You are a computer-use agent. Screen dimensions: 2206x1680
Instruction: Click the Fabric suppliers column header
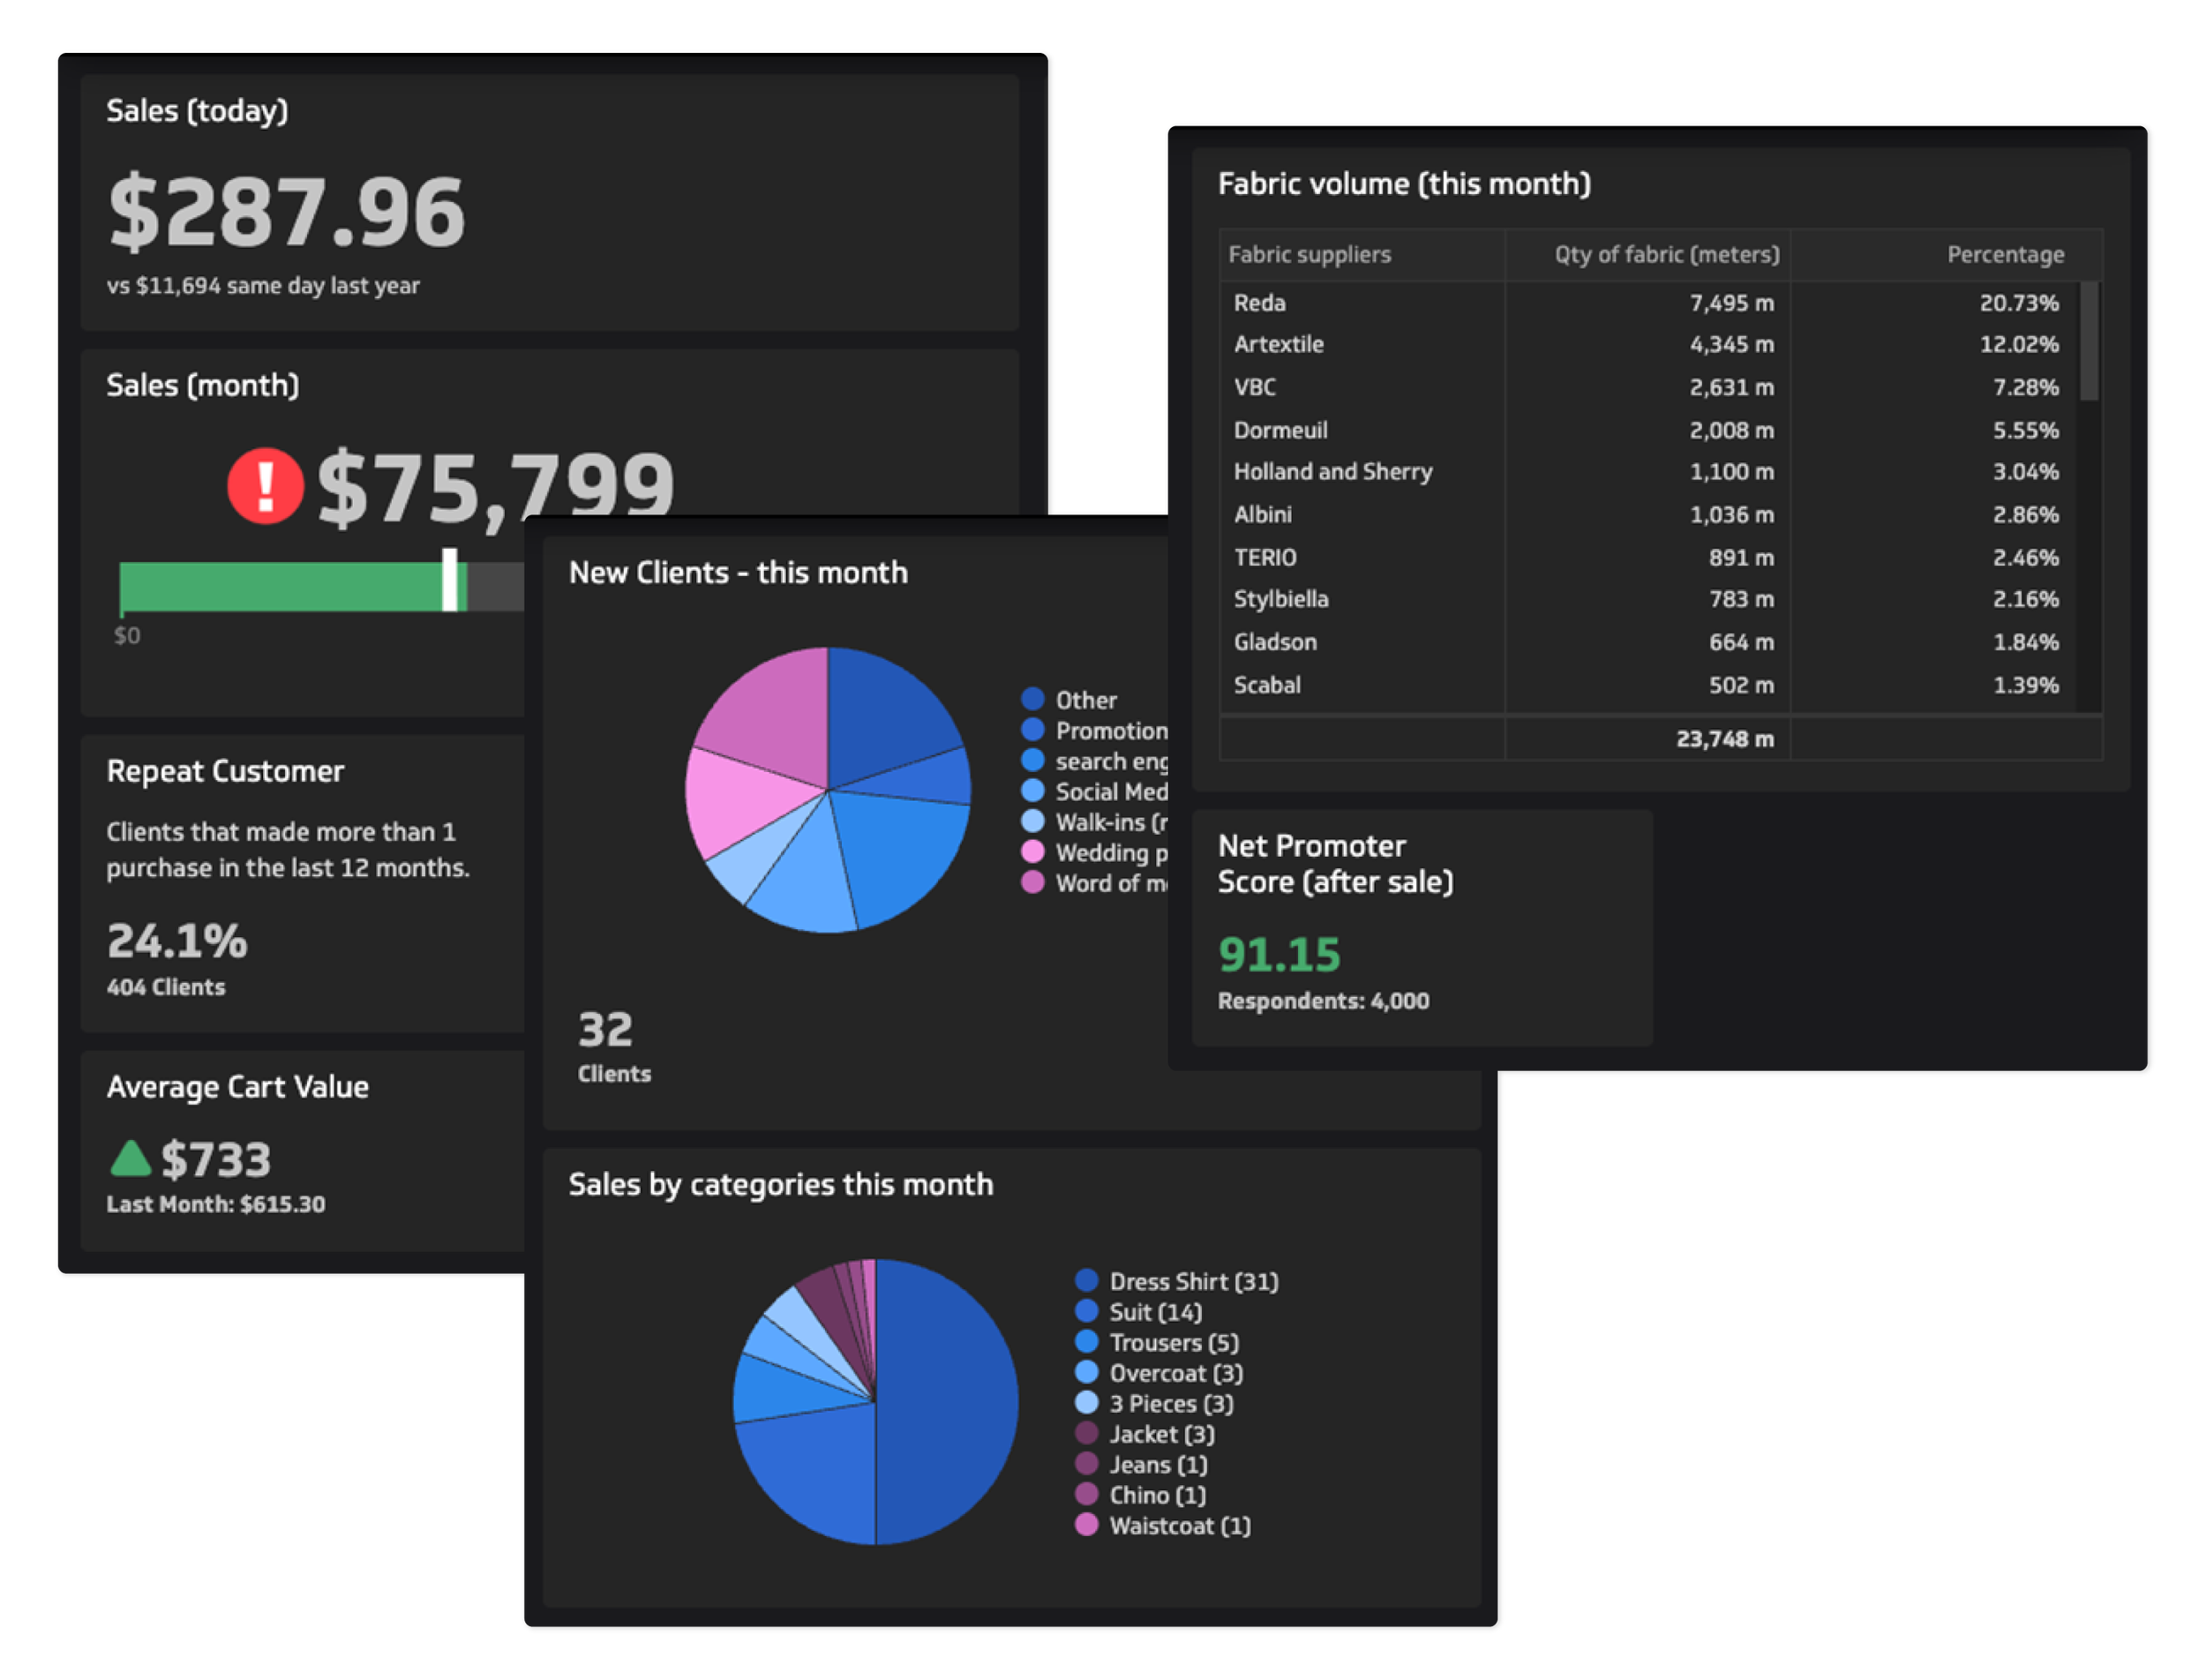1309,255
